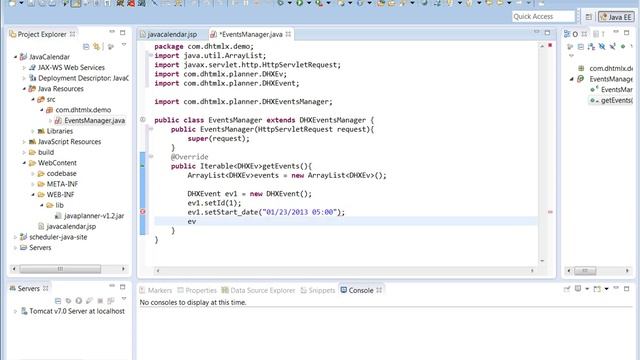640x360 pixels.
Task: Open console dropdown in Console toolbar
Action: [606, 289]
